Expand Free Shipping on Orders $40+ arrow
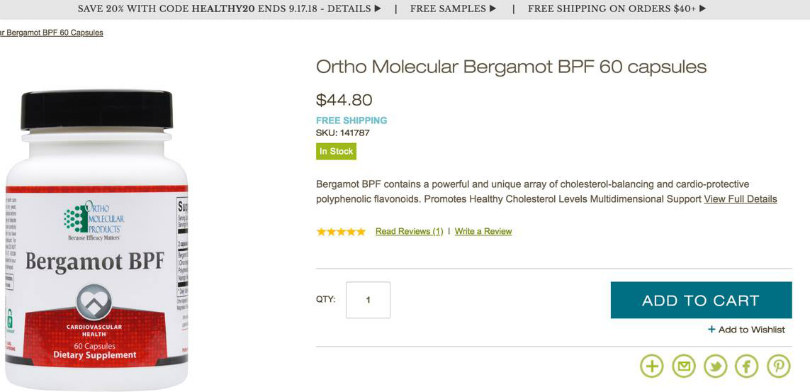The image size is (810, 392). [x=702, y=9]
